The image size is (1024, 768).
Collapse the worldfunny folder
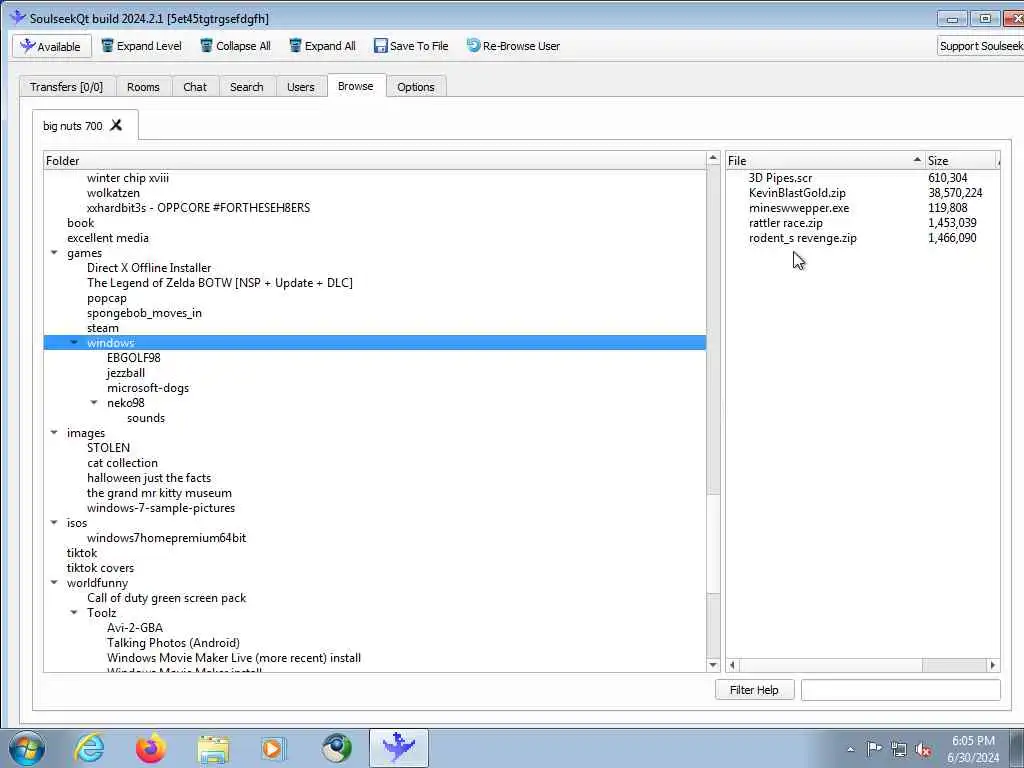click(54, 583)
